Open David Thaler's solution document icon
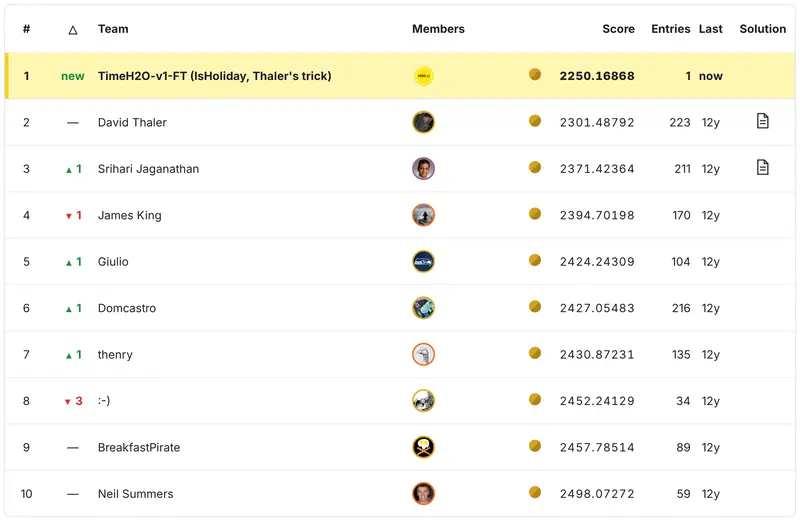800x520 pixels. pyautogui.click(x=762, y=121)
